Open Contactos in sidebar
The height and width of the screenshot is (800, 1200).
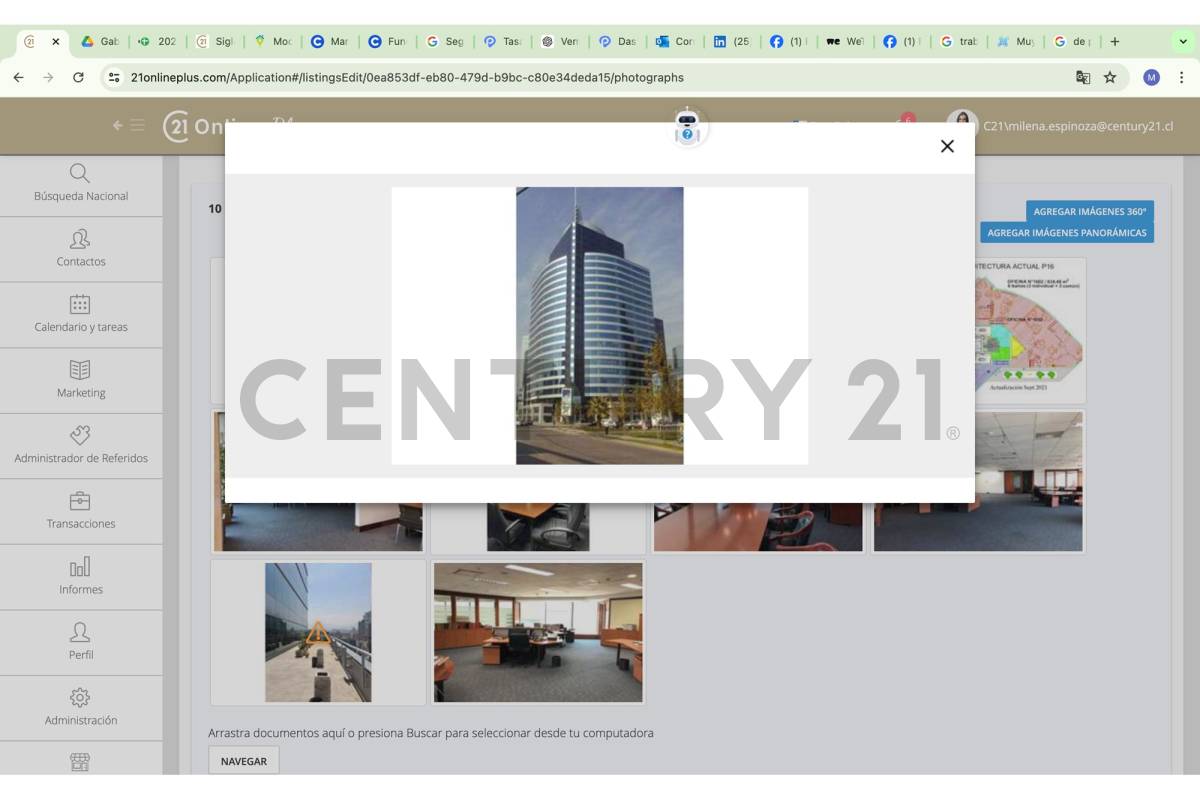click(x=81, y=249)
